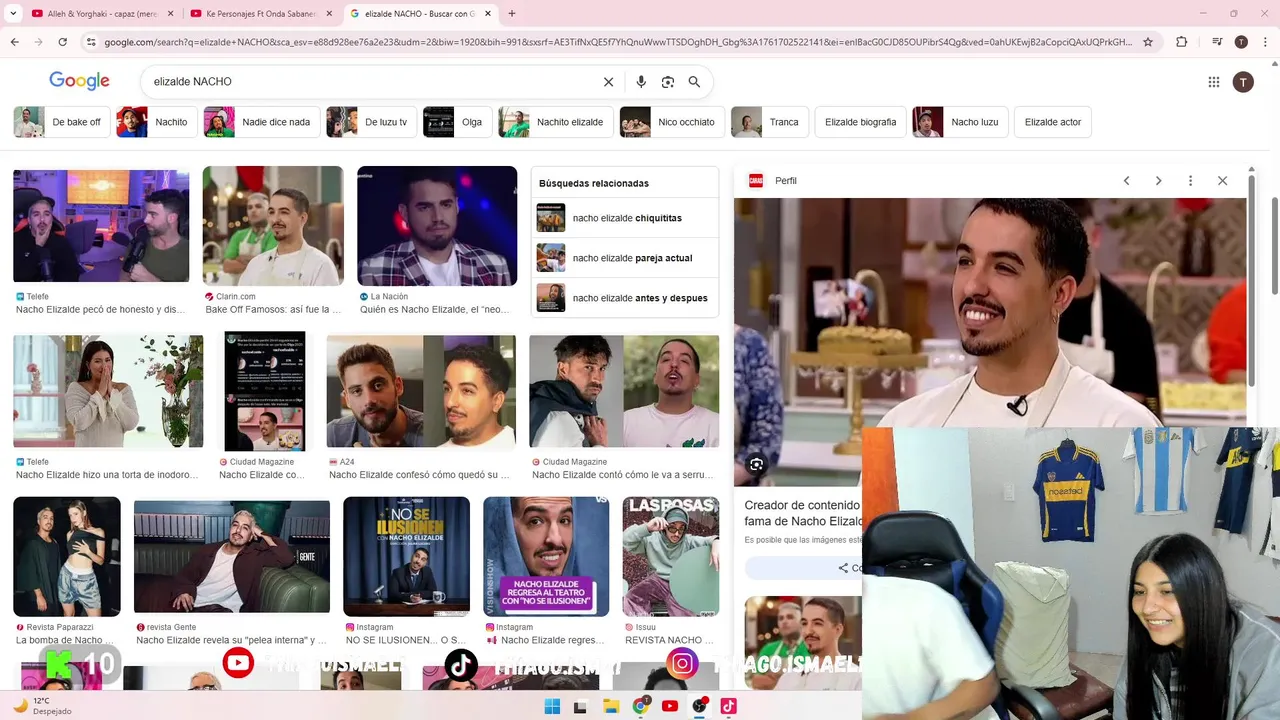Screen dimensions: 1280x720
Task: Switch to Ke Personajes Ft Onda Sabanera tab
Action: point(260,14)
